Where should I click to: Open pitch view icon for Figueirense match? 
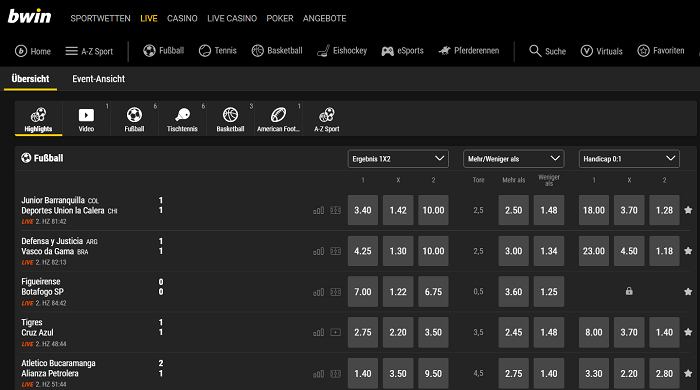click(335, 292)
